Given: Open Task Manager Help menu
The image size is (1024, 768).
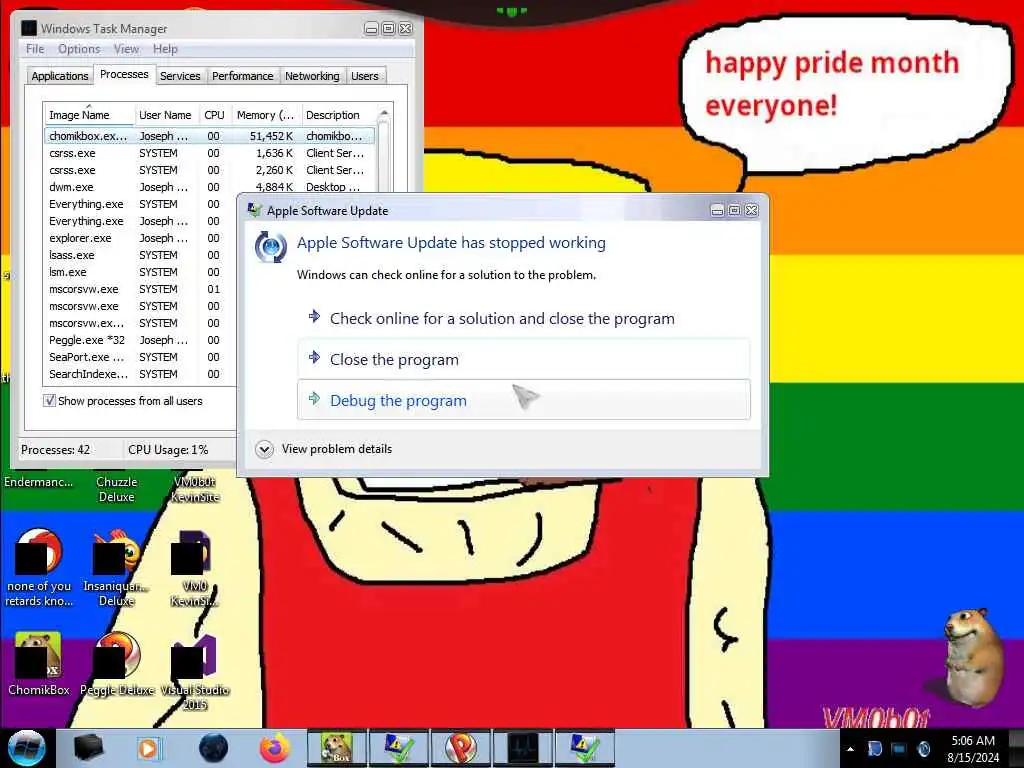Looking at the screenshot, I should (165, 49).
